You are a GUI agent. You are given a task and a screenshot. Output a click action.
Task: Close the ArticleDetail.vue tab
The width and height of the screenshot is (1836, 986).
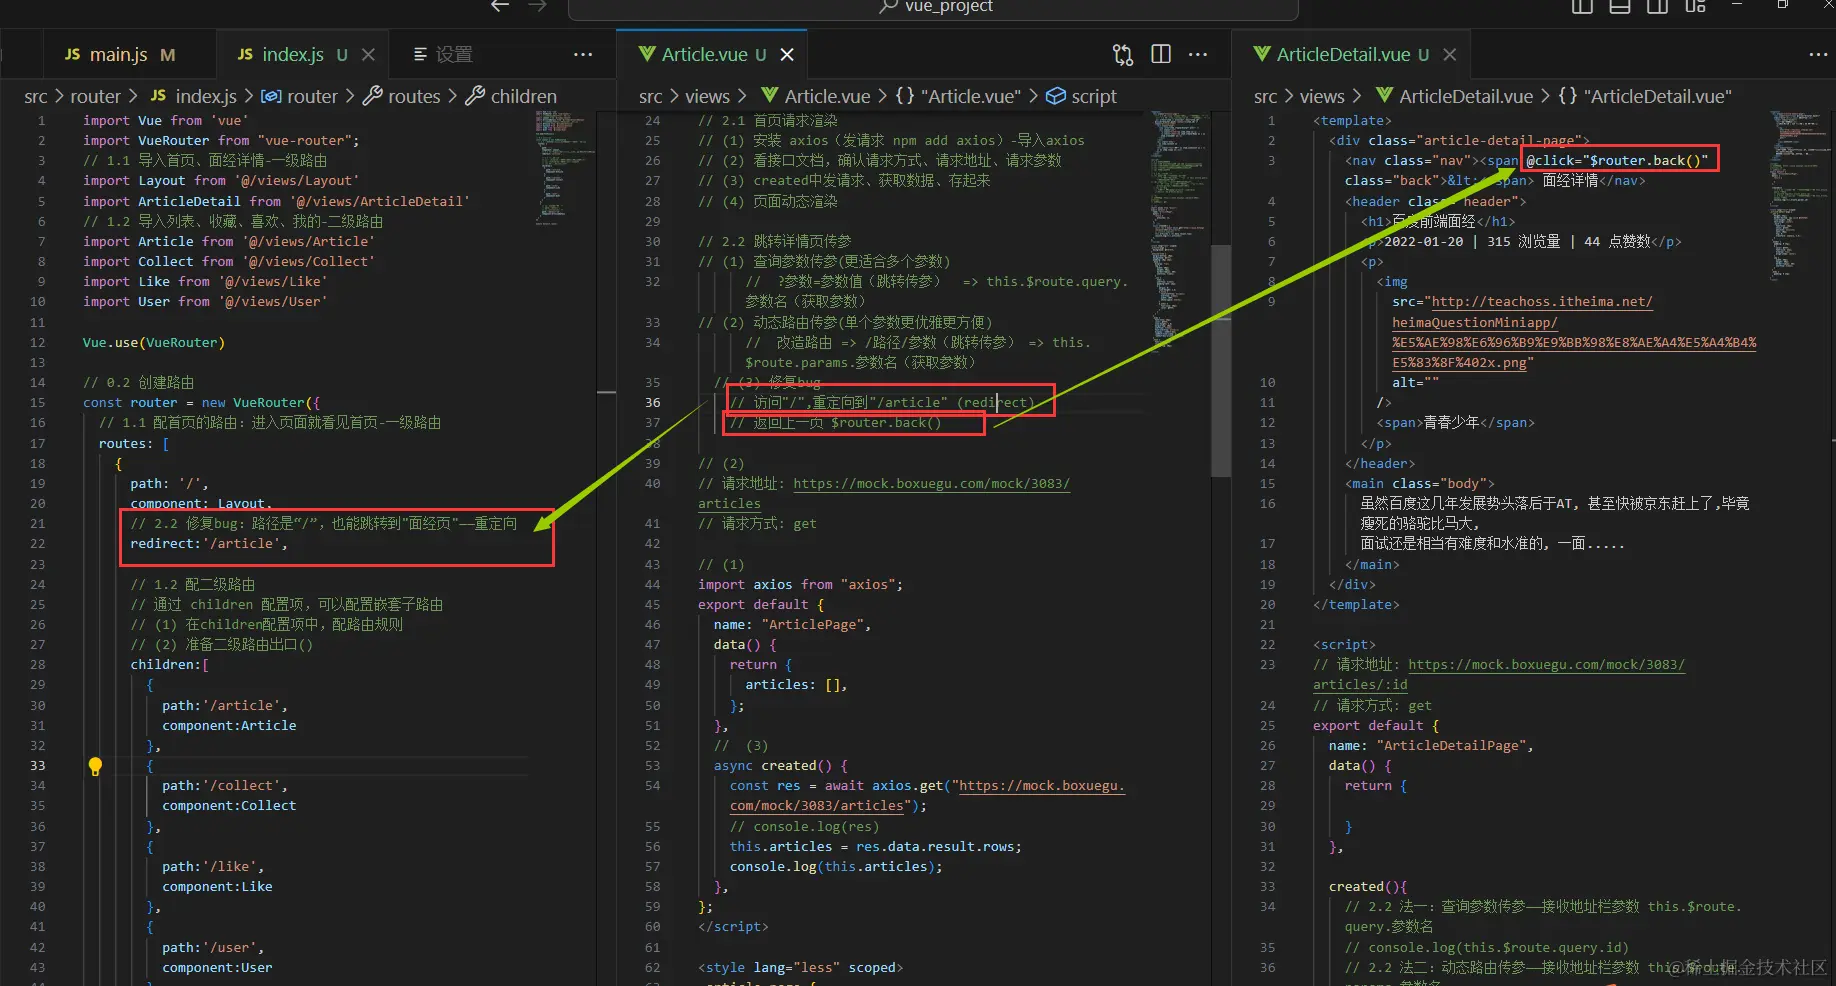click(1450, 55)
